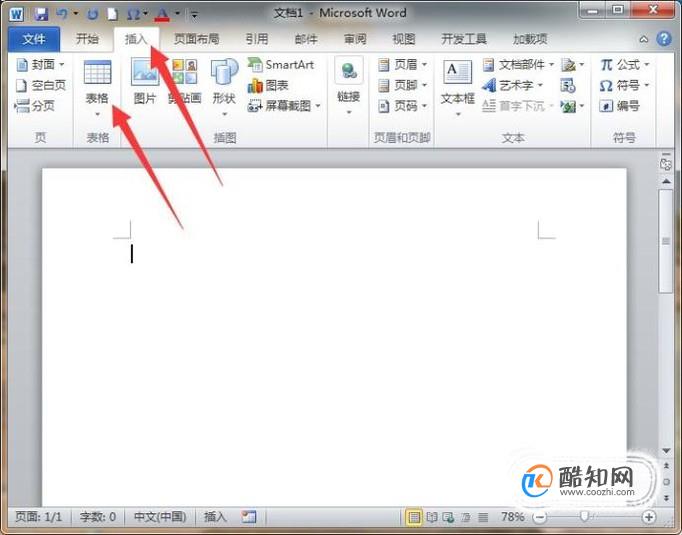Click the Save icon in quick access toolbar
The height and width of the screenshot is (535, 682).
40,14
